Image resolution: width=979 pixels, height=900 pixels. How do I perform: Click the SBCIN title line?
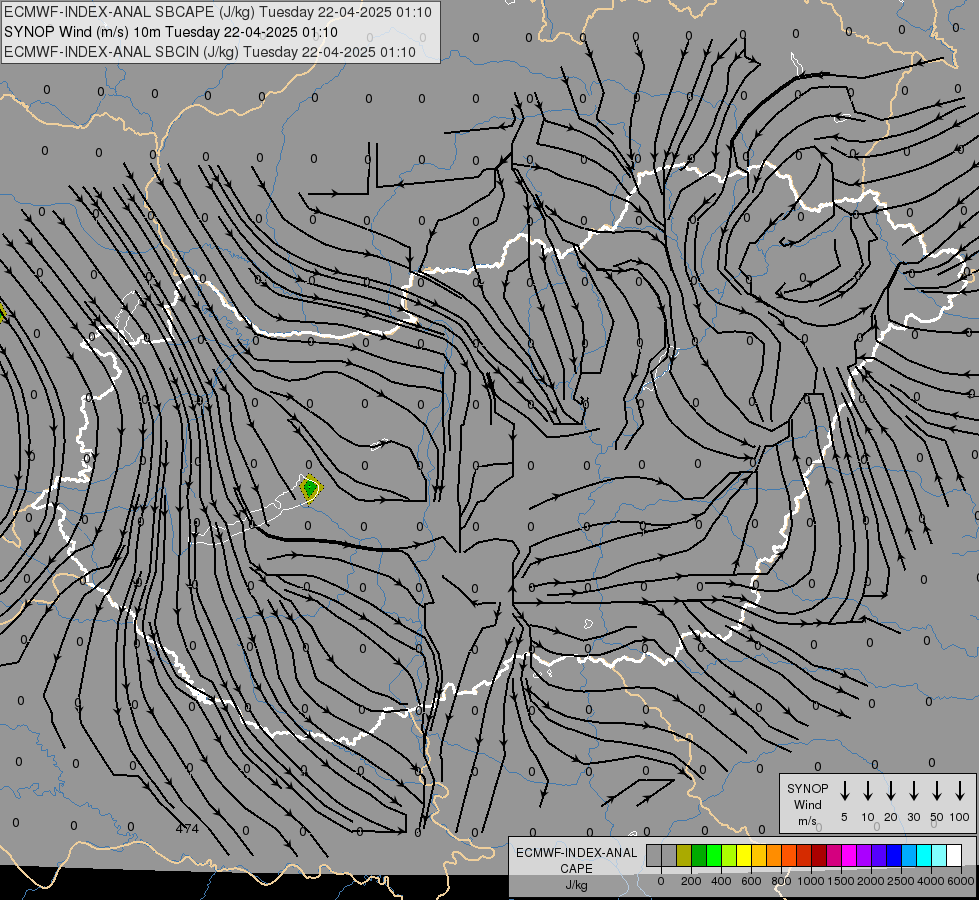click(210, 52)
